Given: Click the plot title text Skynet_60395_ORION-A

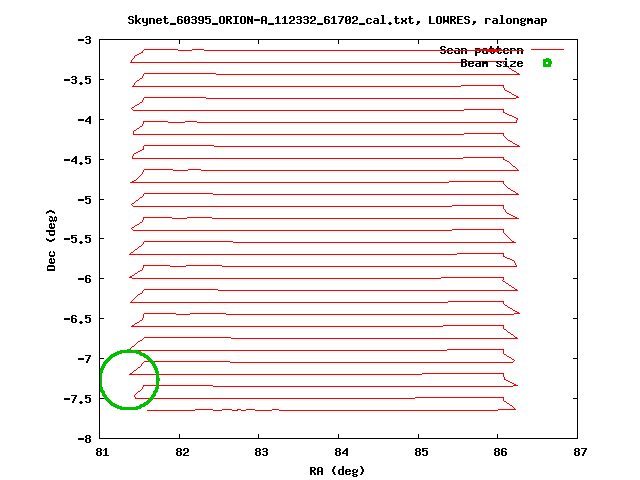Looking at the screenshot, I should 337,20.
